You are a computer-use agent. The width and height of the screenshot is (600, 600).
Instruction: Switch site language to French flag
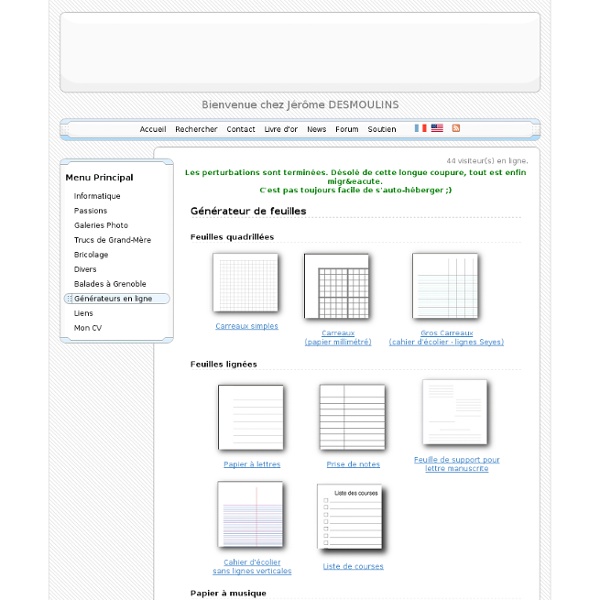(x=420, y=128)
